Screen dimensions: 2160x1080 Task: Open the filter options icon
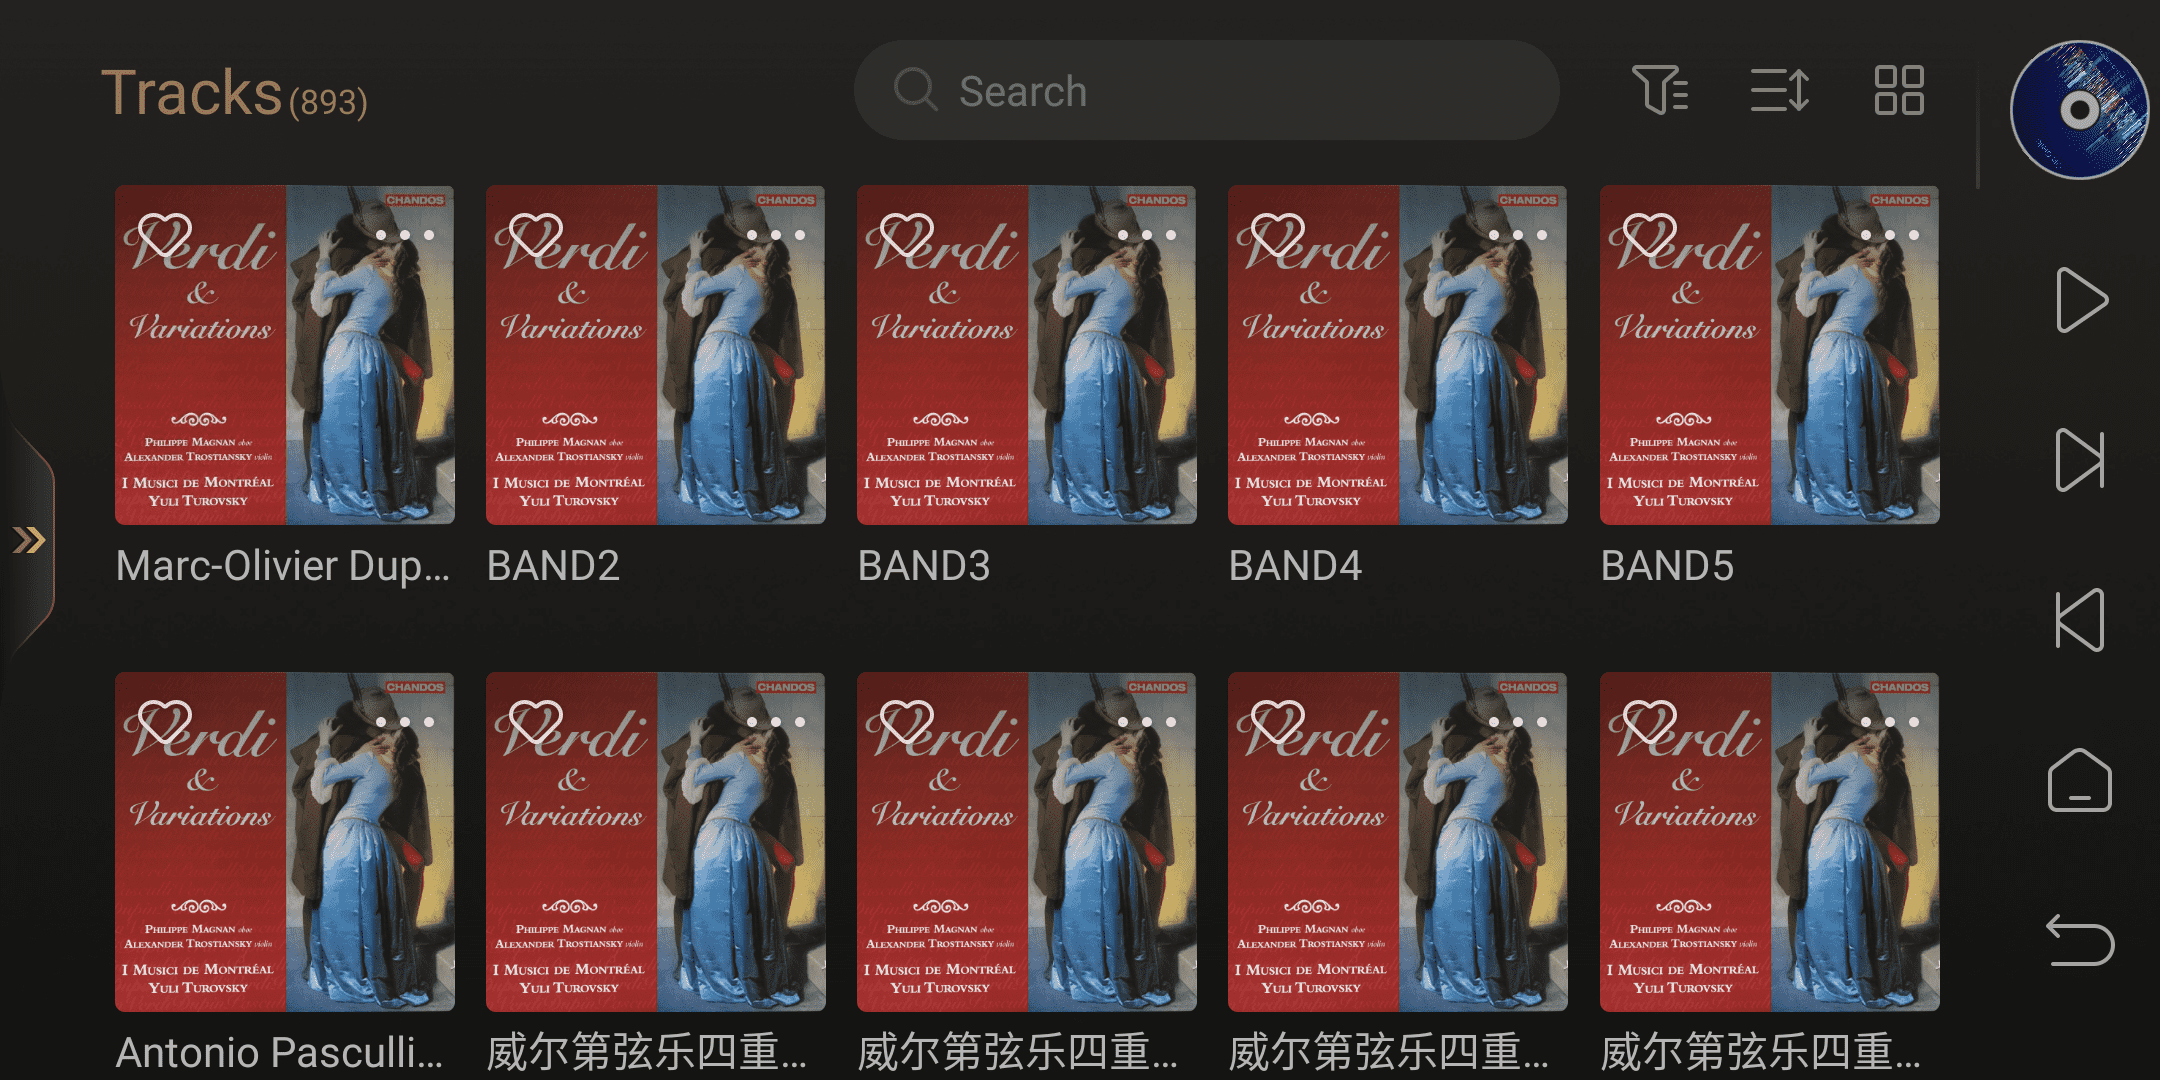click(1659, 90)
